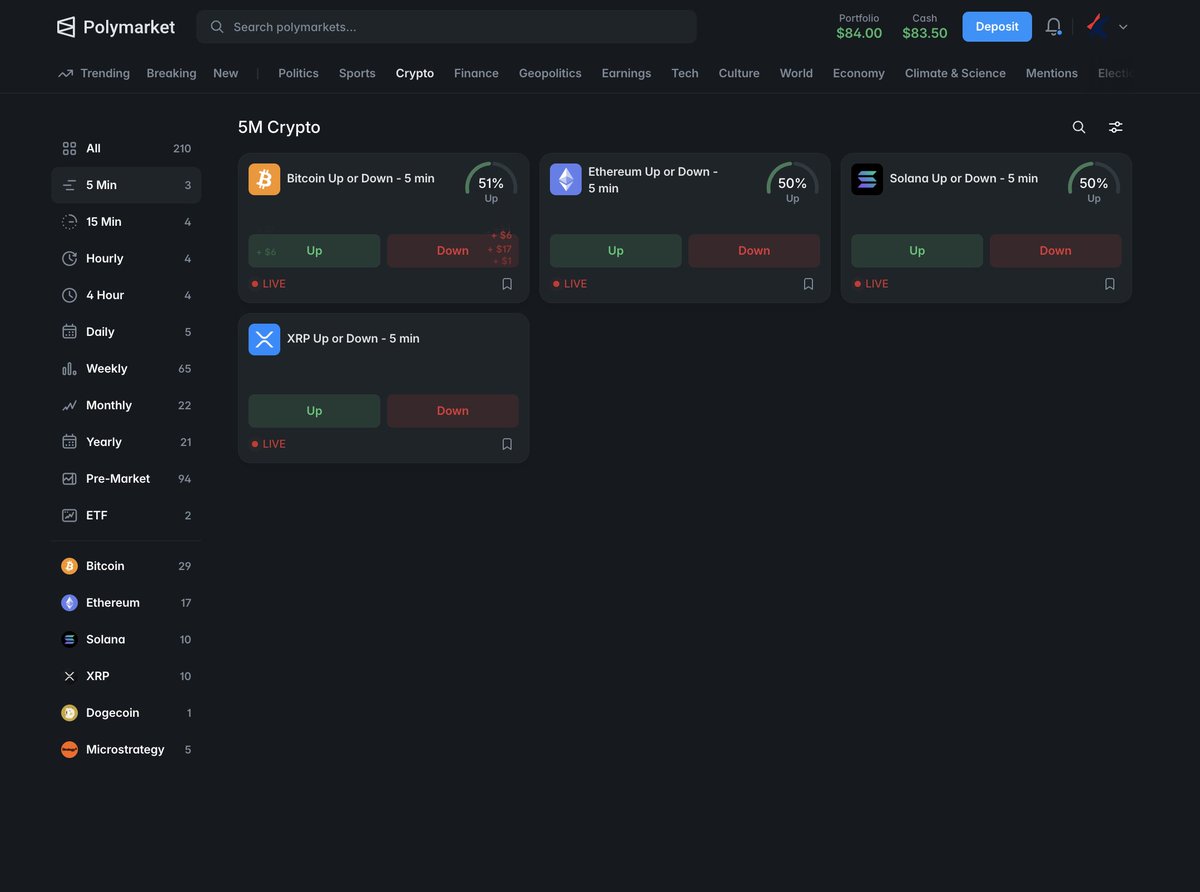This screenshot has height=892, width=1200.
Task: Click Ethereum 50% Up probability gauge
Action: (x=792, y=184)
